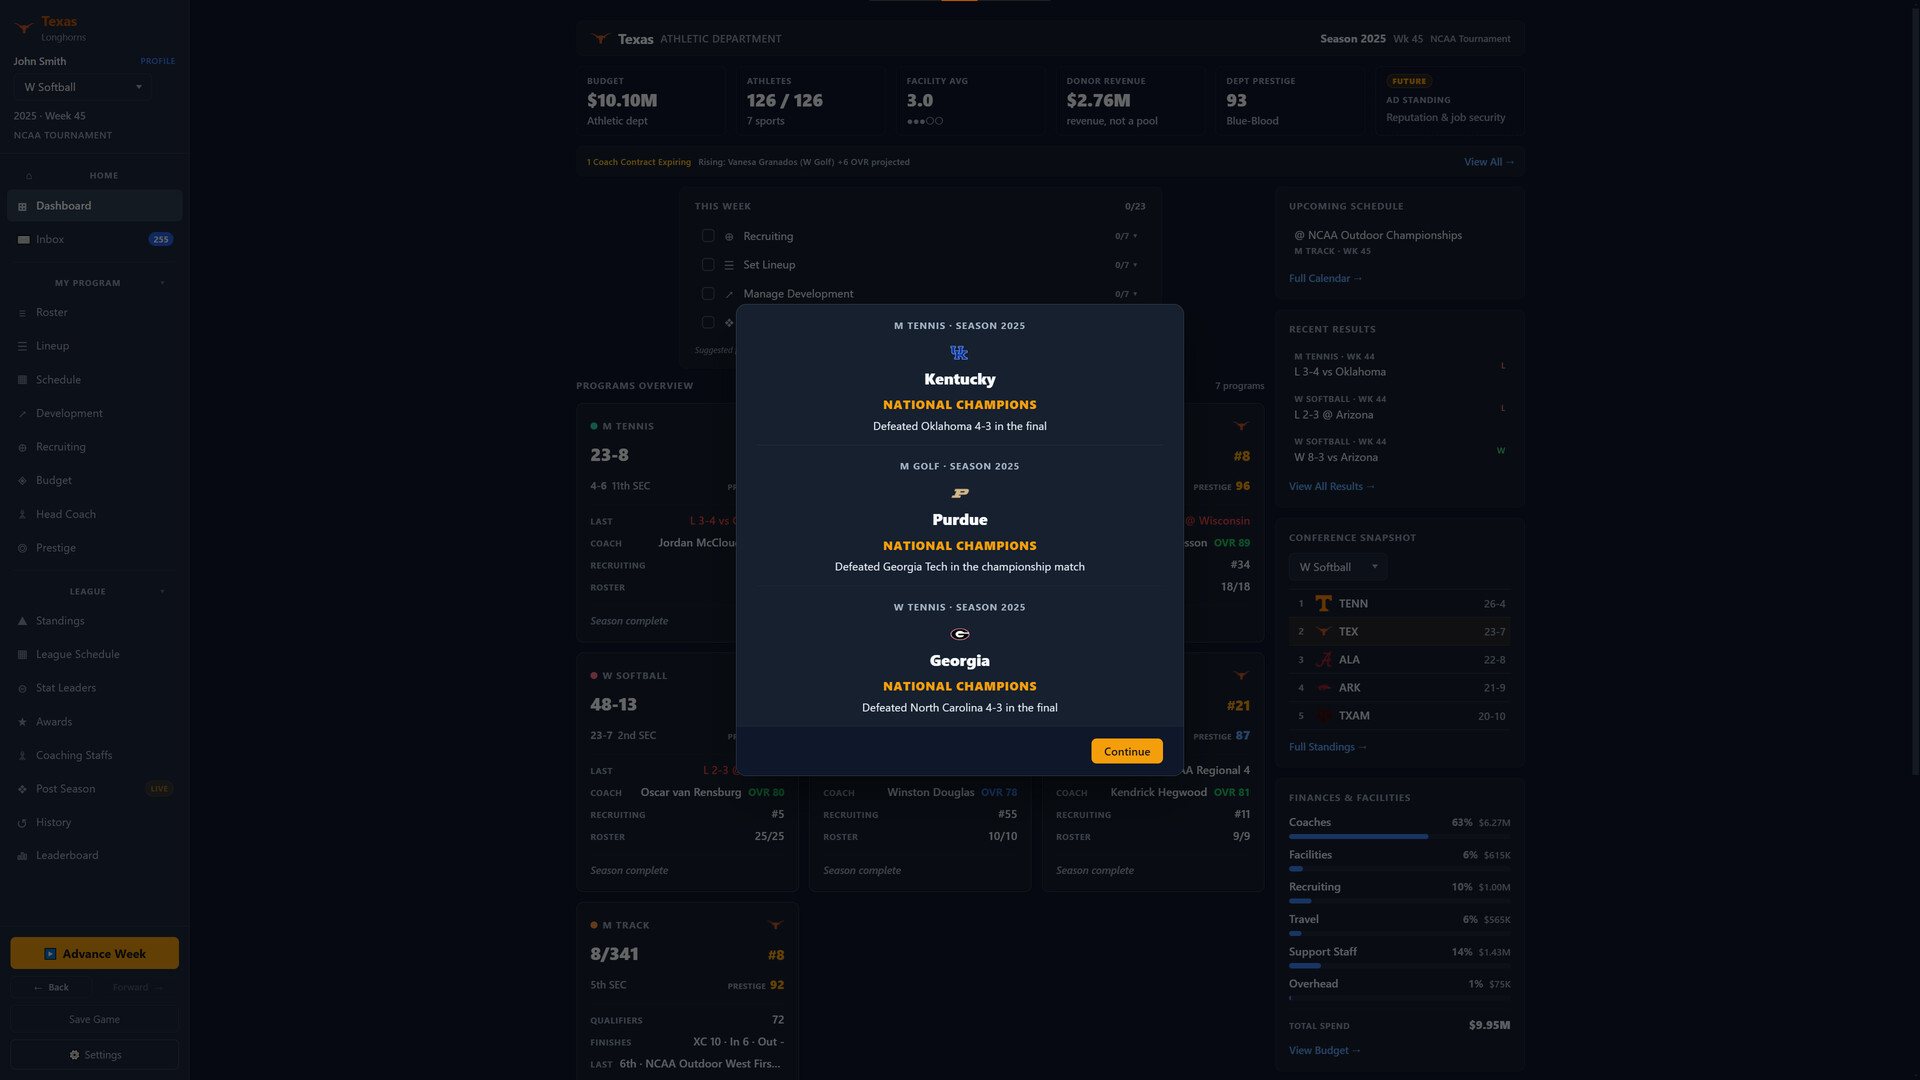1920x1080 pixels.
Task: Click the Head Coach person icon
Action: click(22, 515)
